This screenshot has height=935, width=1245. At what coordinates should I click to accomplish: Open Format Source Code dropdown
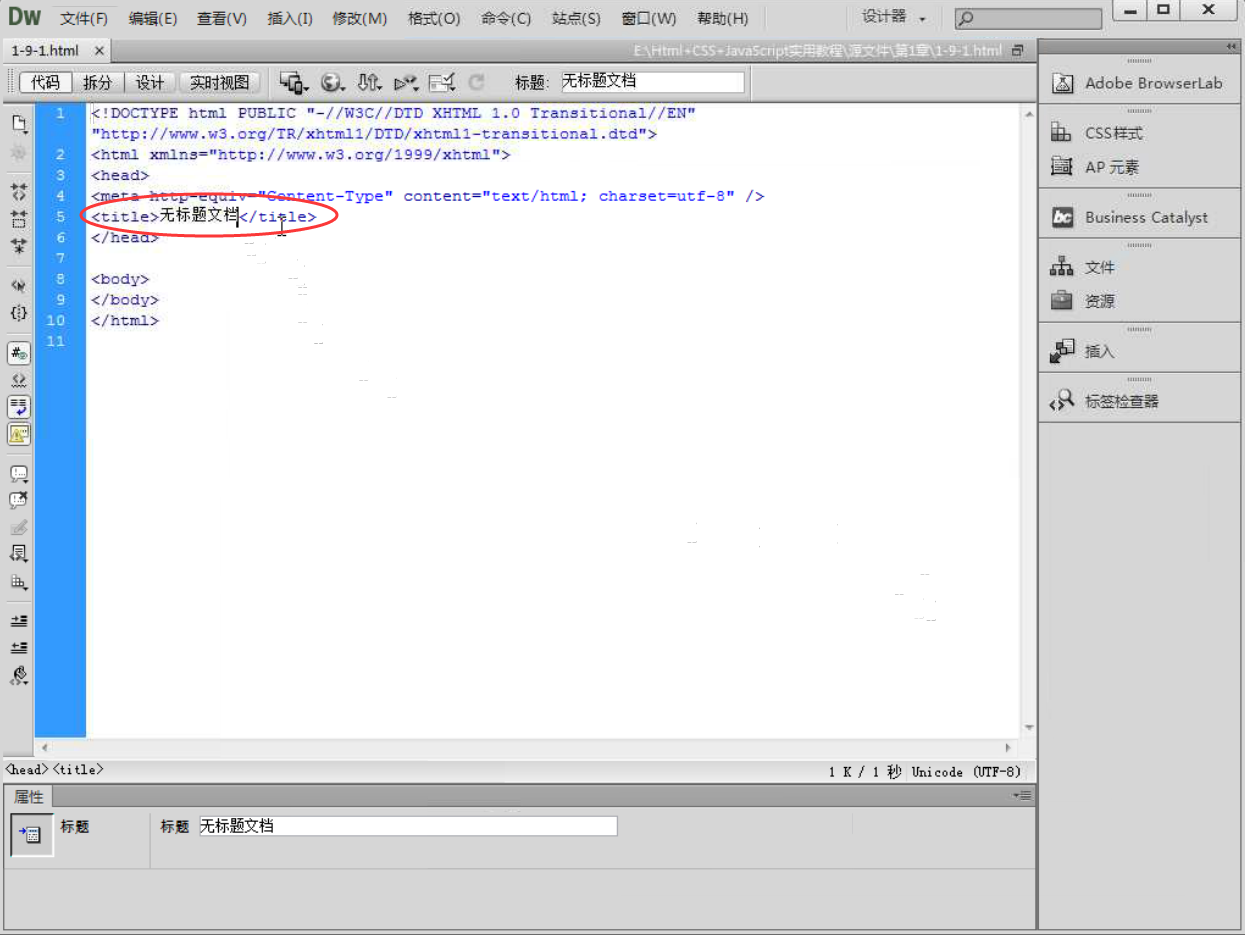pos(19,676)
